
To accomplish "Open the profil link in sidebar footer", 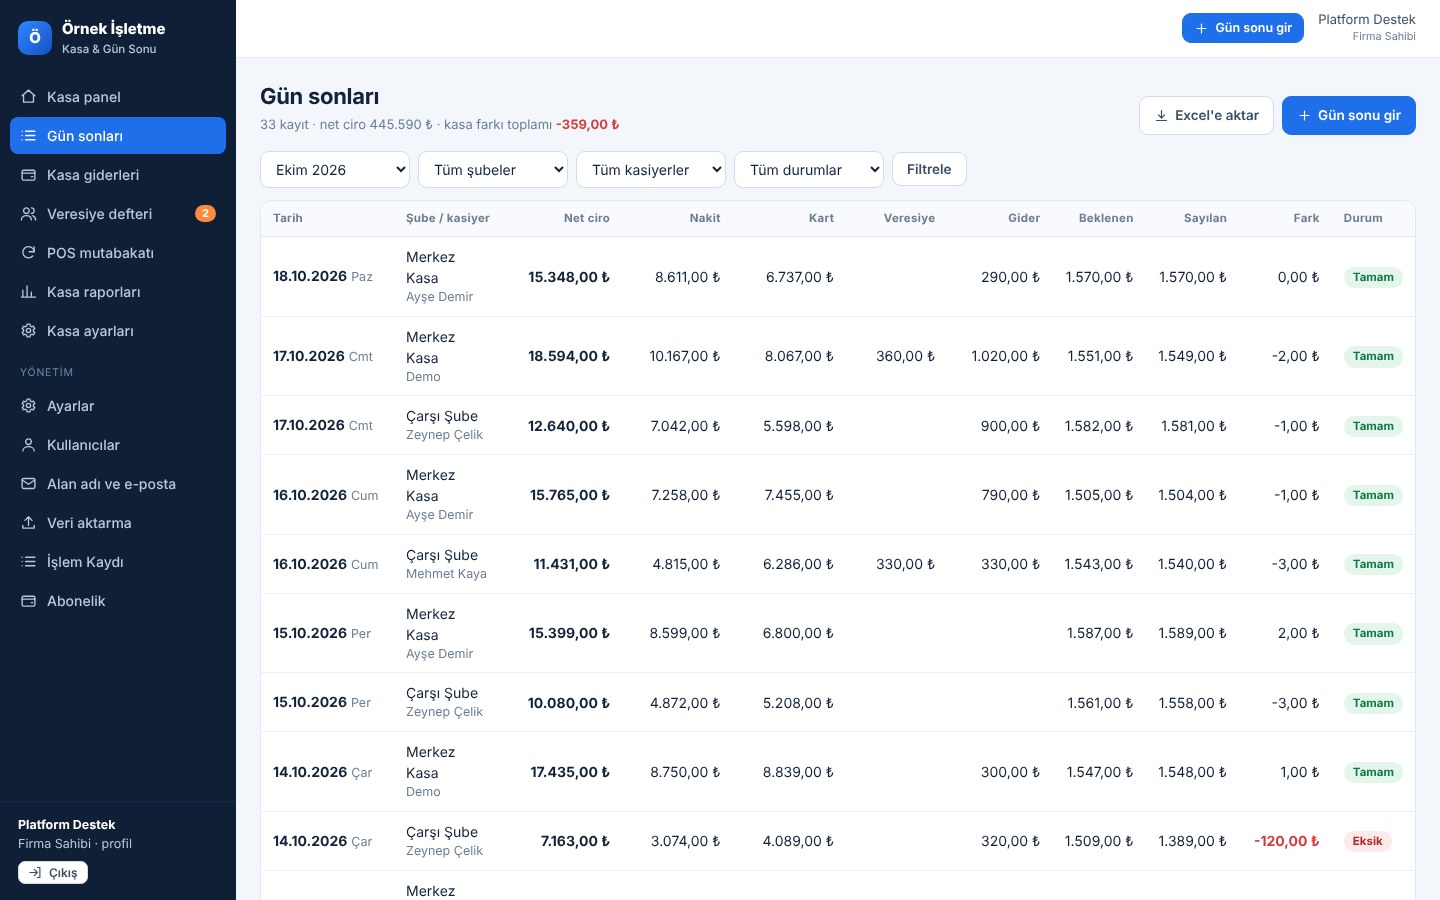I will point(116,844).
